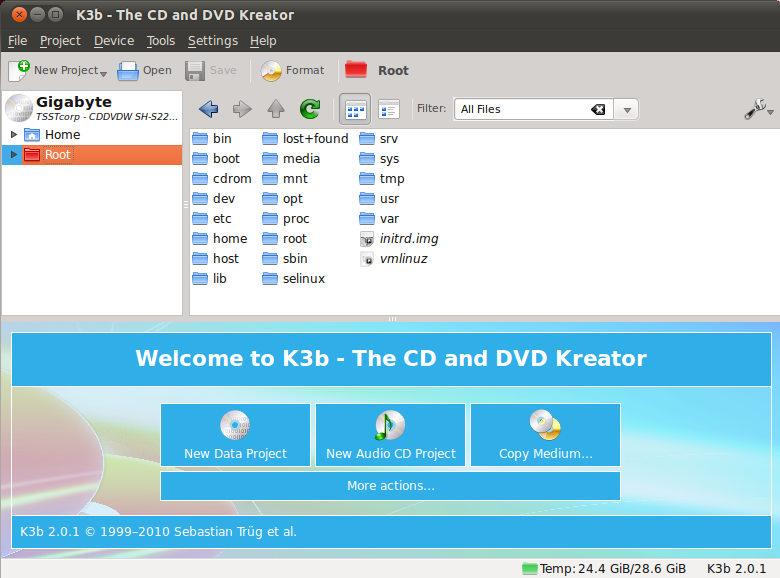This screenshot has height=578, width=780.
Task: Click the More actions button
Action: [390, 485]
